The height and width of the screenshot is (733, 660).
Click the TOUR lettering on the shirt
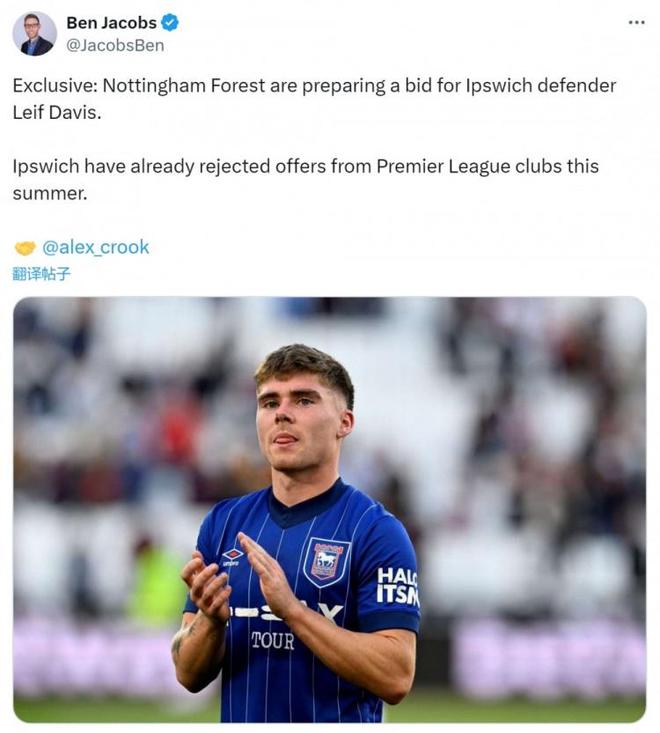coord(273,640)
